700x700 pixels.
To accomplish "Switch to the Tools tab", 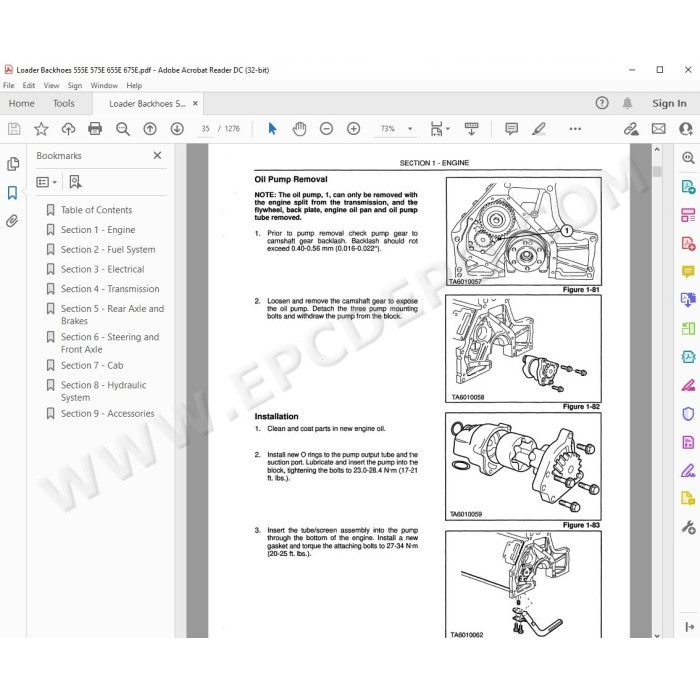I will pos(63,103).
